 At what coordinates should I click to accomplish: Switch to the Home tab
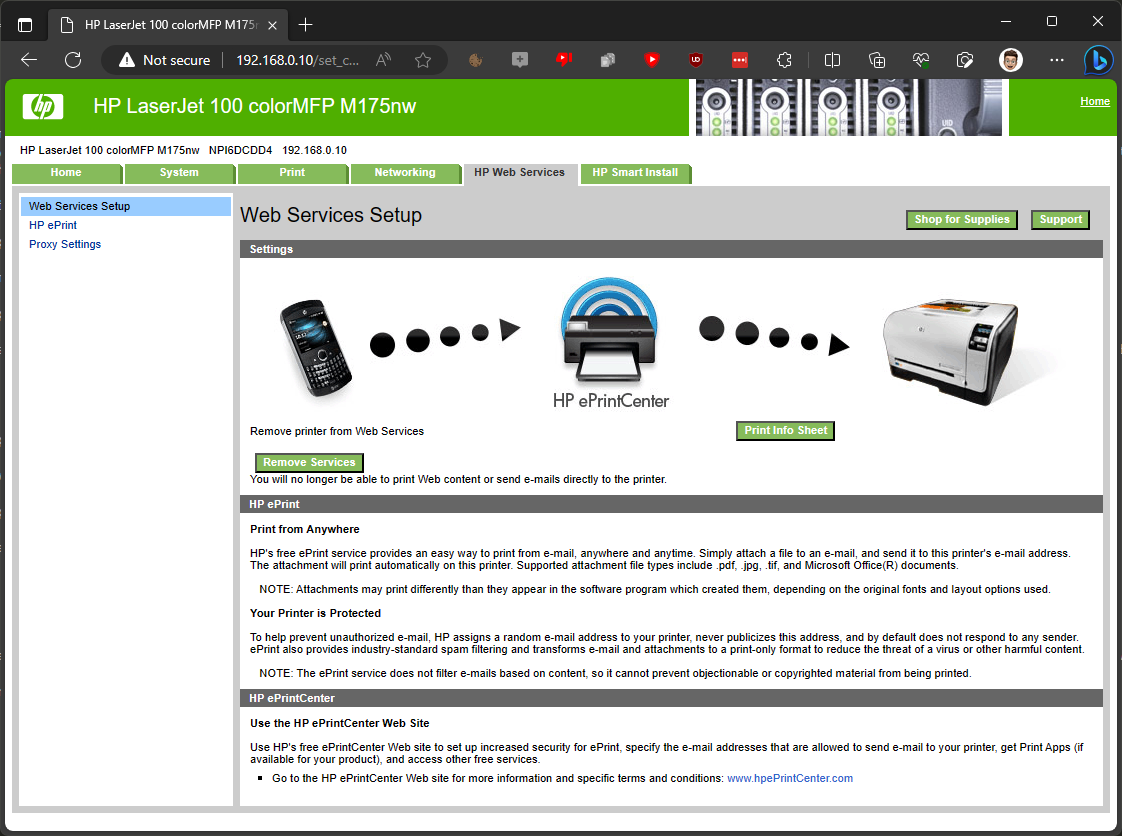pyautogui.click(x=66, y=172)
